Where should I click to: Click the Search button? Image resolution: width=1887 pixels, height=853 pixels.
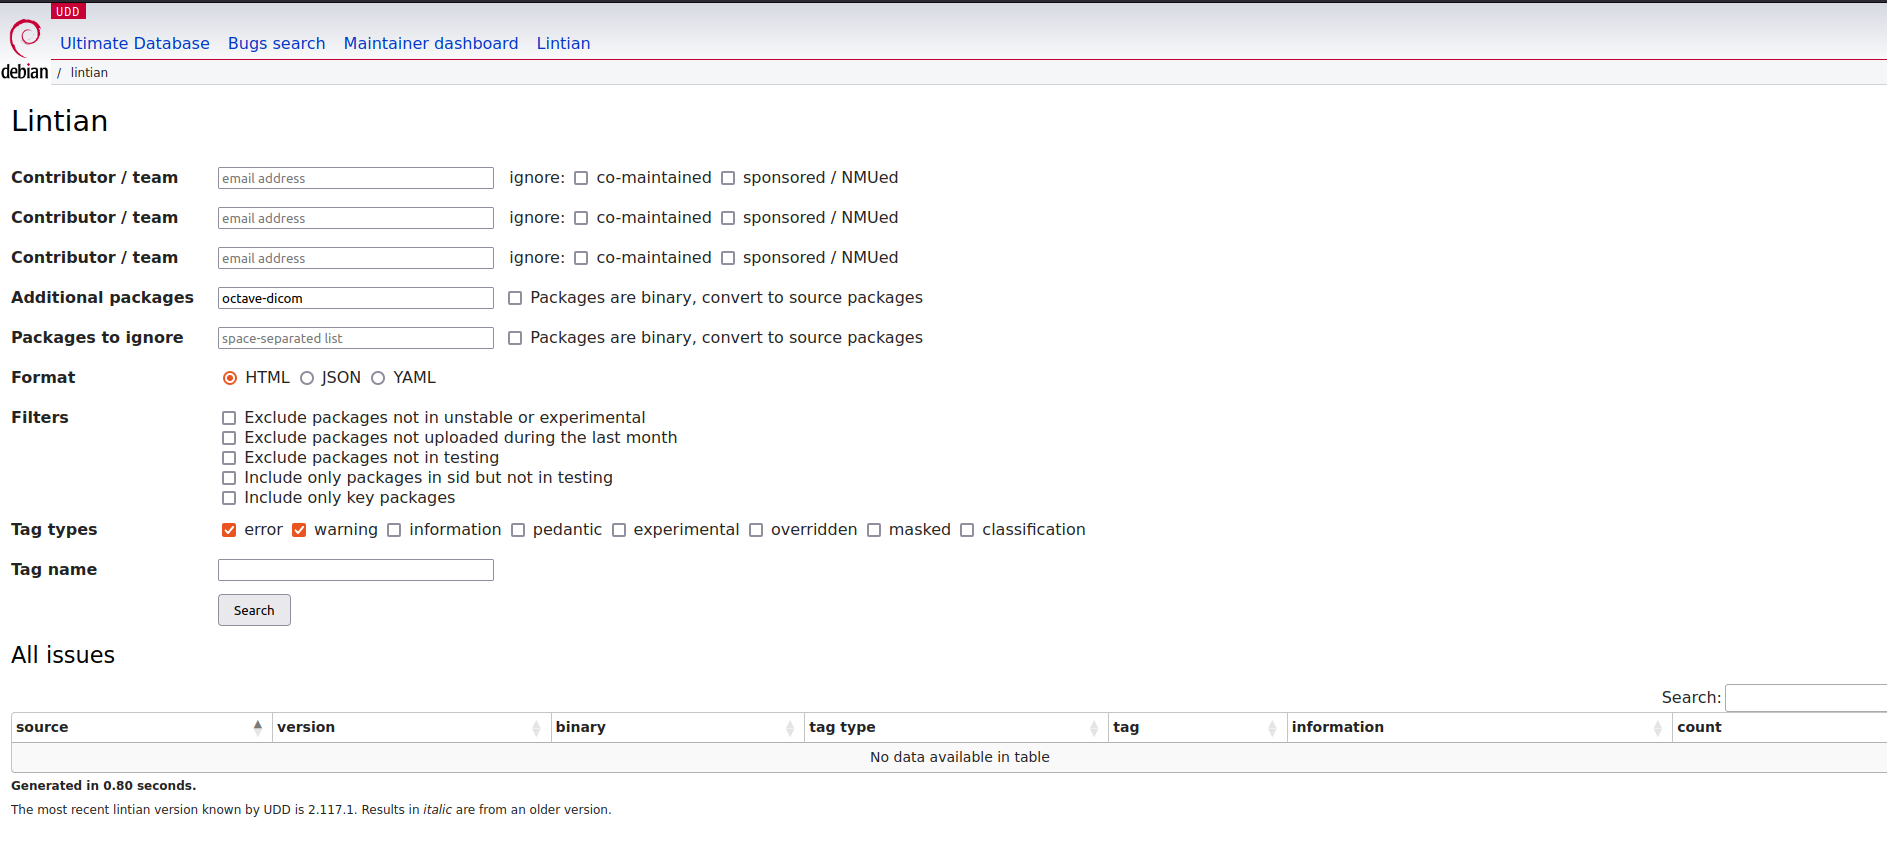(254, 610)
